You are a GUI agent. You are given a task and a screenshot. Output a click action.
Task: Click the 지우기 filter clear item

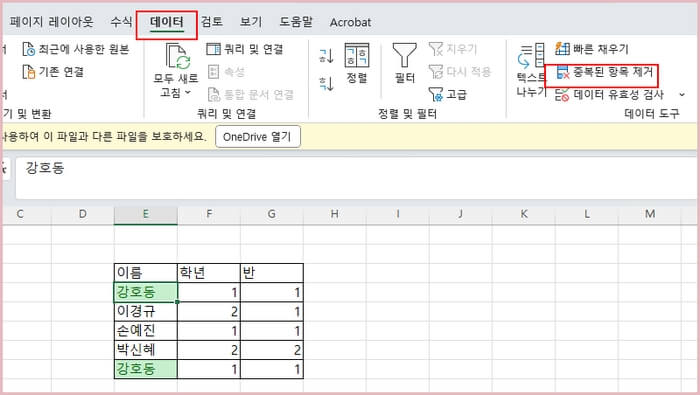pos(453,49)
